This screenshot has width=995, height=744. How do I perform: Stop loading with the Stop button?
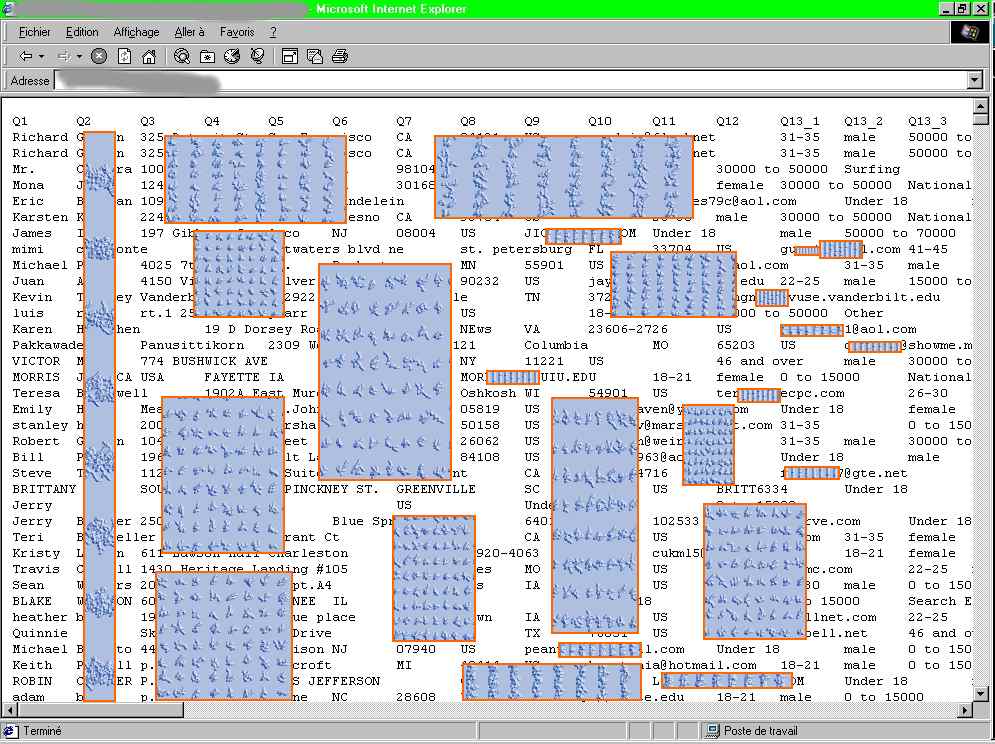(x=99, y=56)
